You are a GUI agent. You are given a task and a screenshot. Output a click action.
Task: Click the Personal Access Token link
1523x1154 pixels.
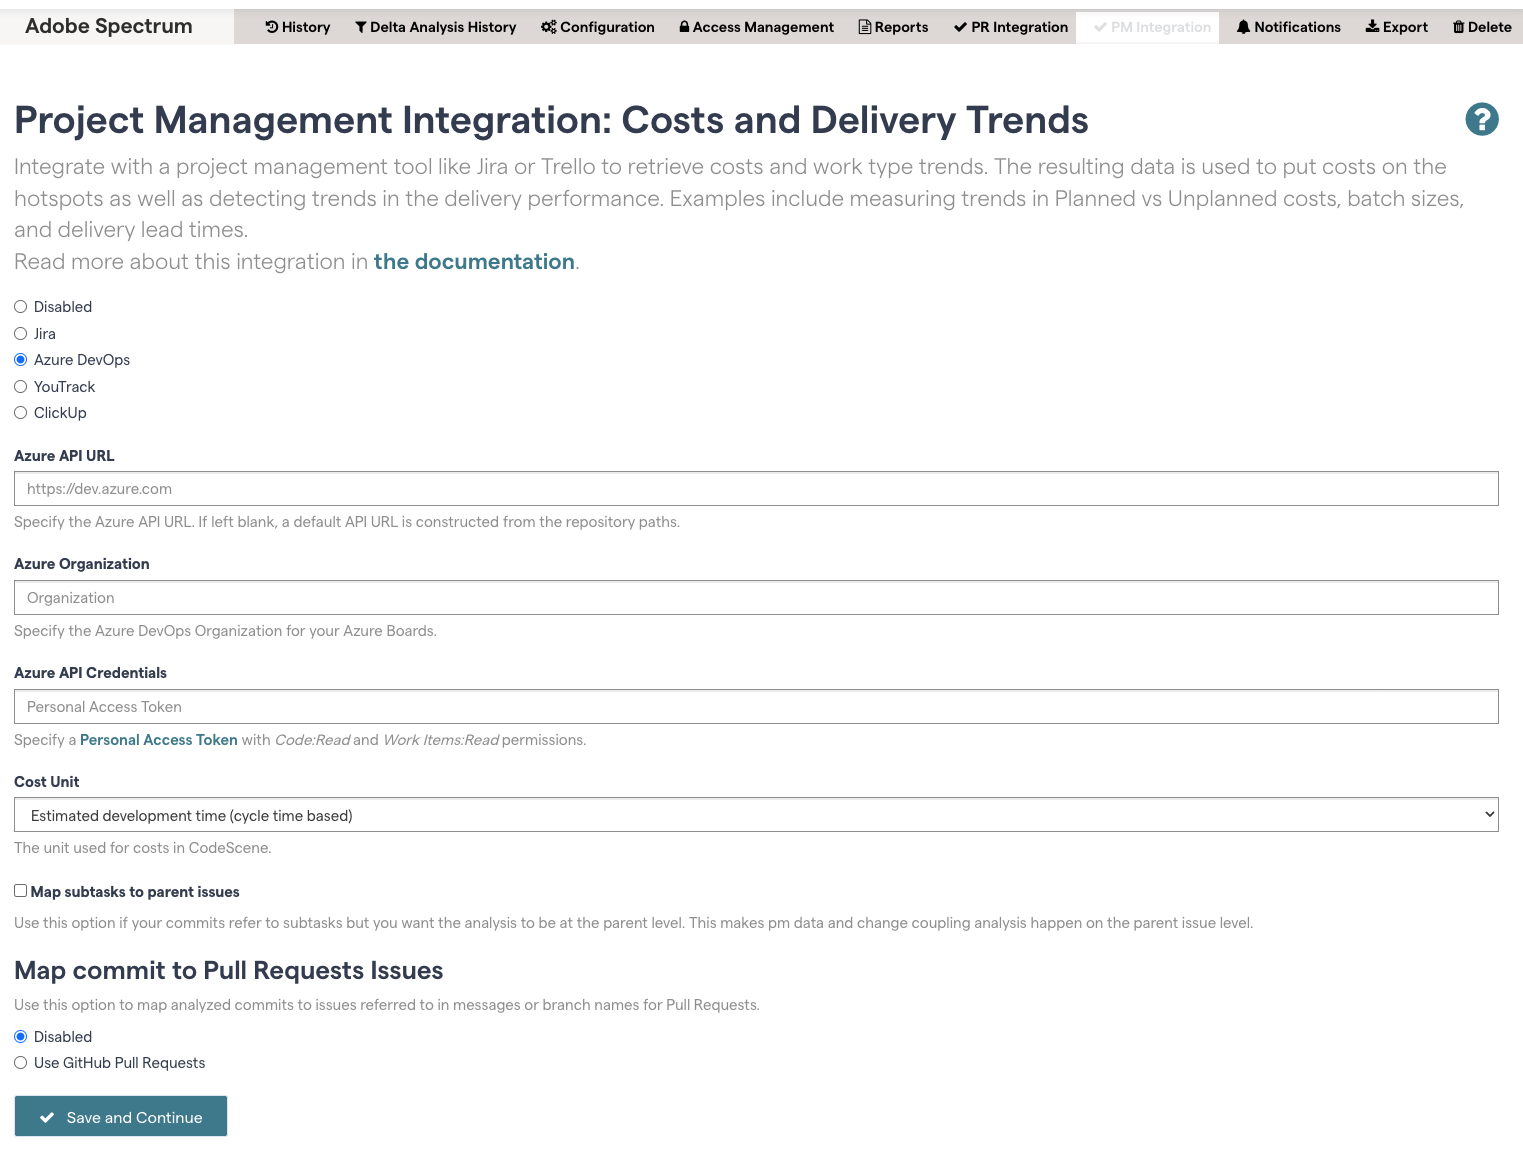(x=158, y=740)
